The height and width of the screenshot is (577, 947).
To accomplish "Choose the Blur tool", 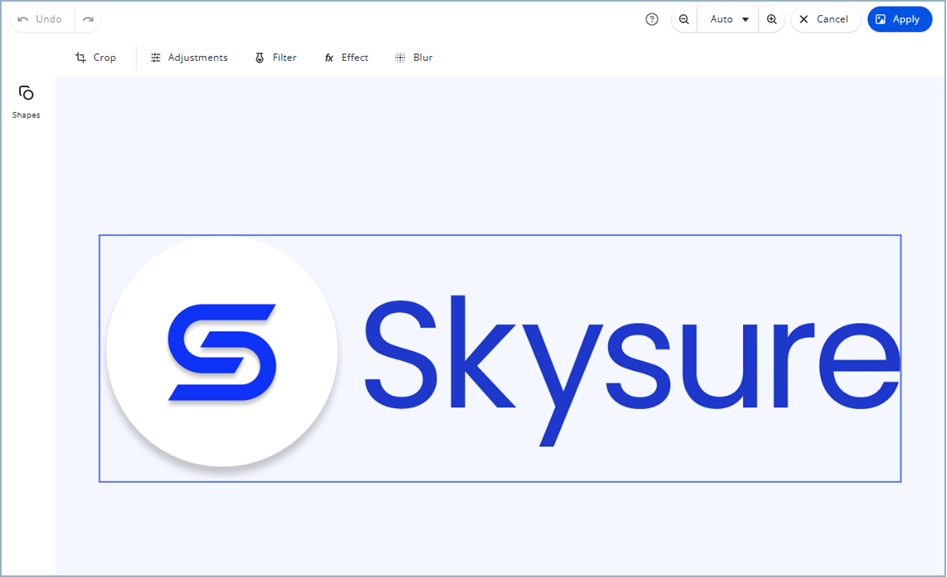I will coord(414,57).
